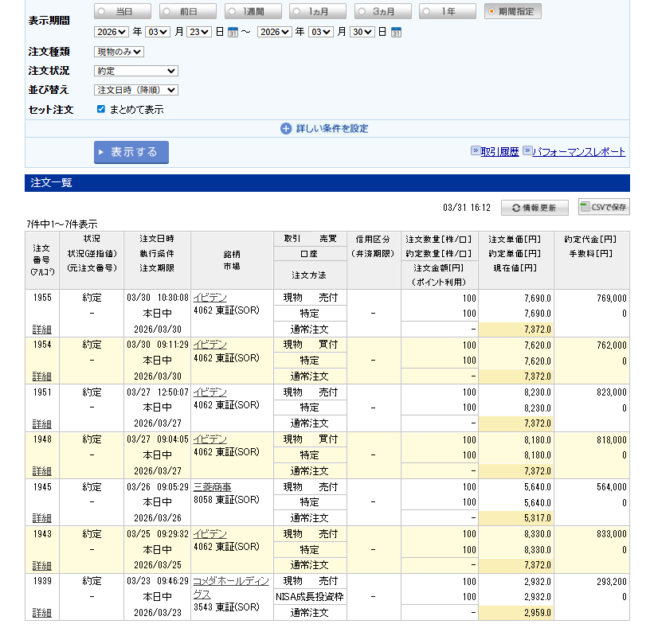Open the 三菱商事 stock link
The image size is (650, 628).
212,487
